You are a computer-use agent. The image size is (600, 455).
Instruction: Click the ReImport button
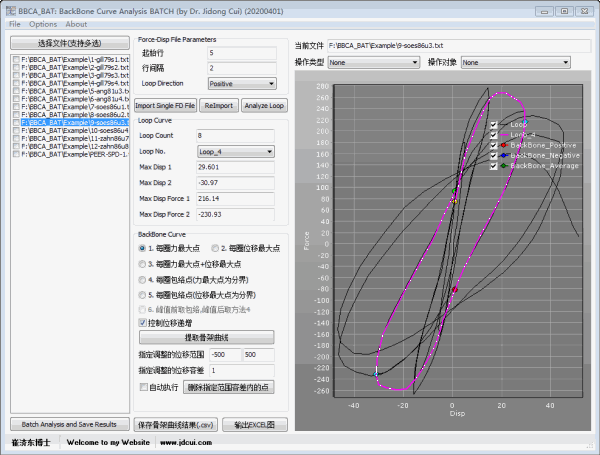(x=218, y=106)
